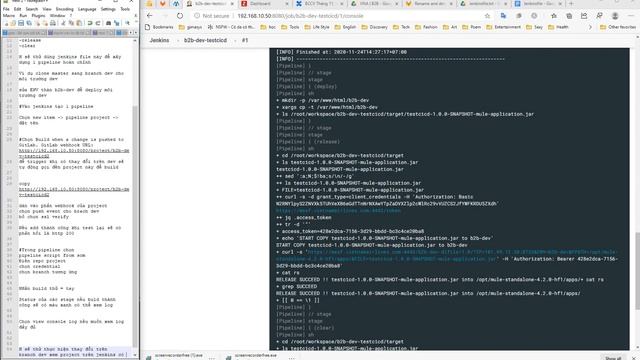640x360 pixels.
Task: Open the Encoding menu in Notepad++
Action: click(64, 9)
